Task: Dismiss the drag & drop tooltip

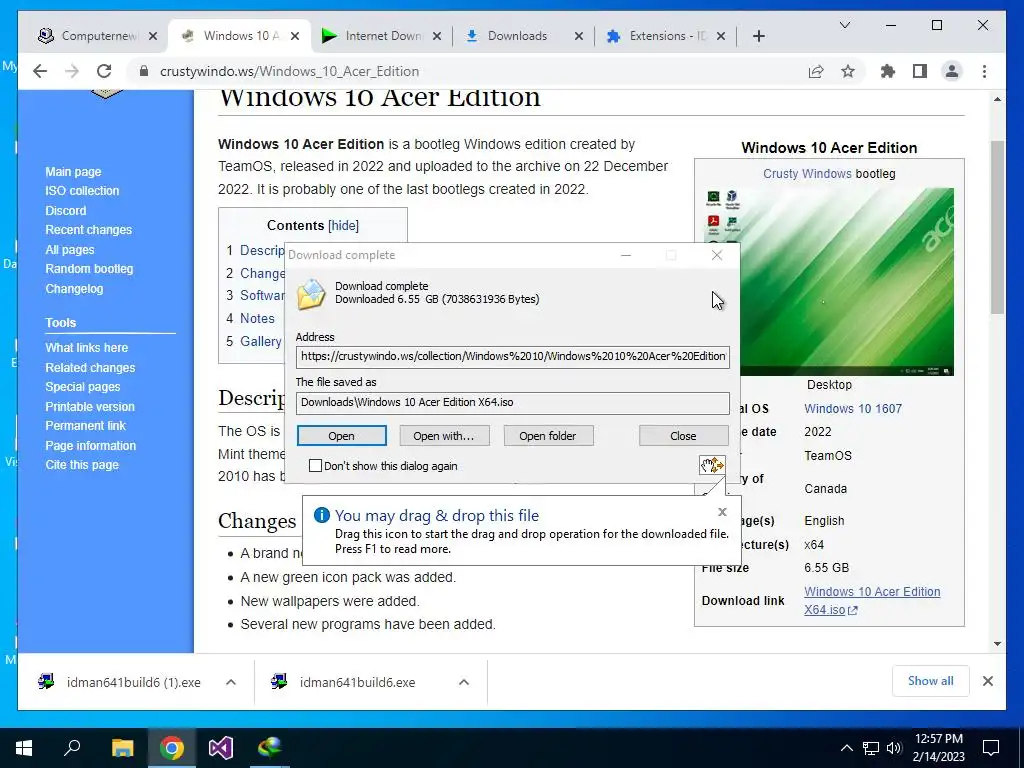Action: [722, 512]
